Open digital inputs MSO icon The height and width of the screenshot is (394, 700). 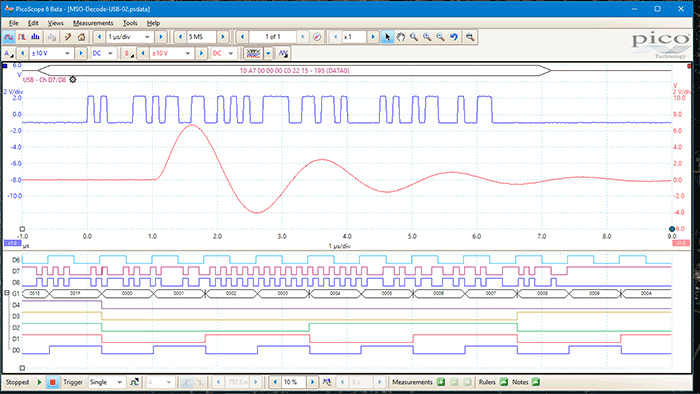[253, 54]
